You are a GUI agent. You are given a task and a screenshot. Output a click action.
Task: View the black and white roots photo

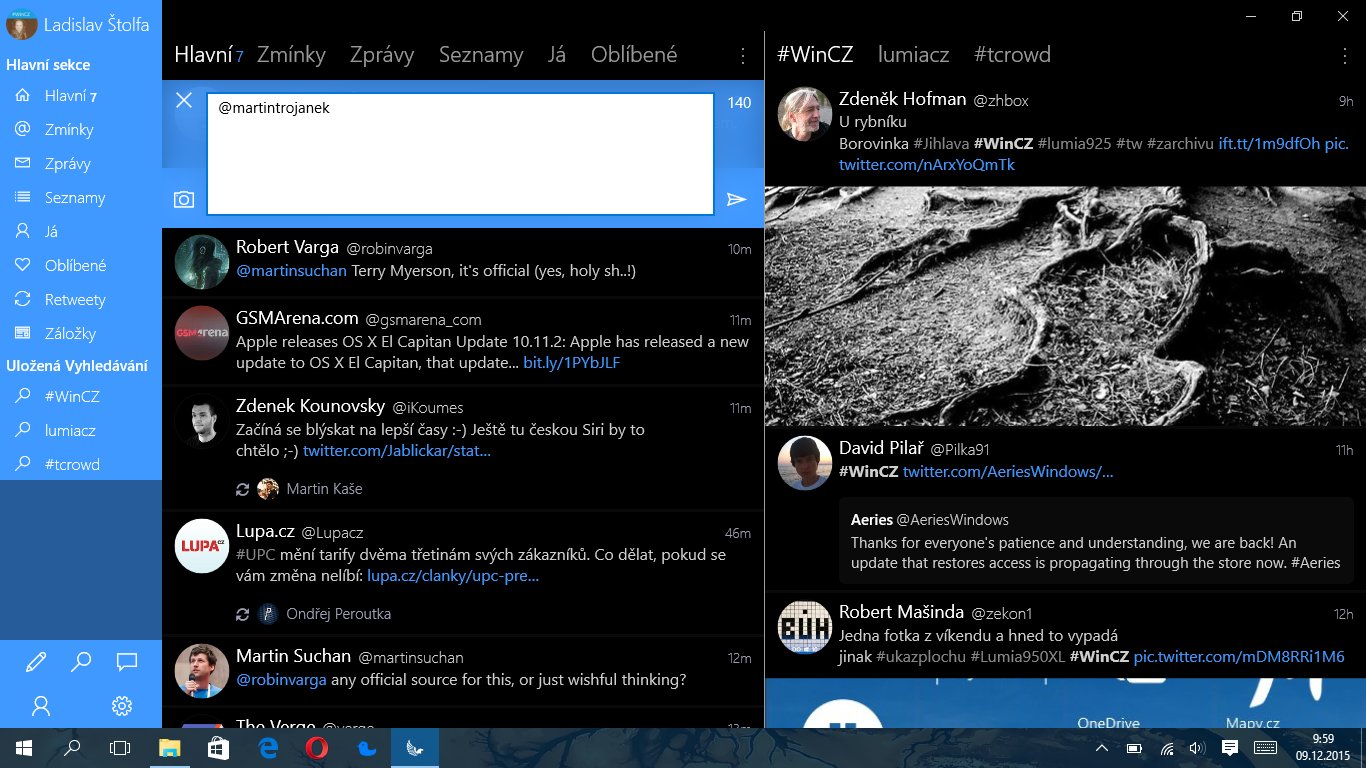point(1065,306)
